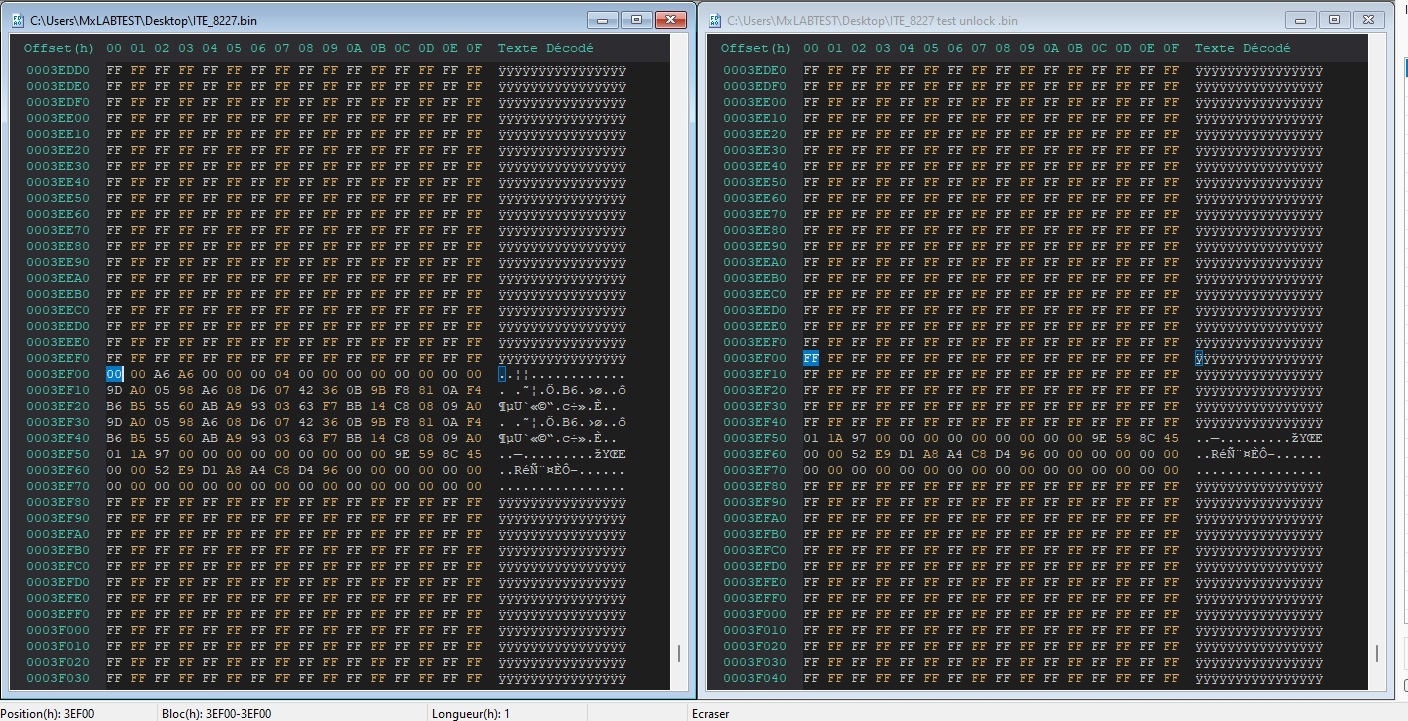Click the Bloc(h) field in status bar
The height and width of the screenshot is (721, 1408).
click(x=215, y=713)
